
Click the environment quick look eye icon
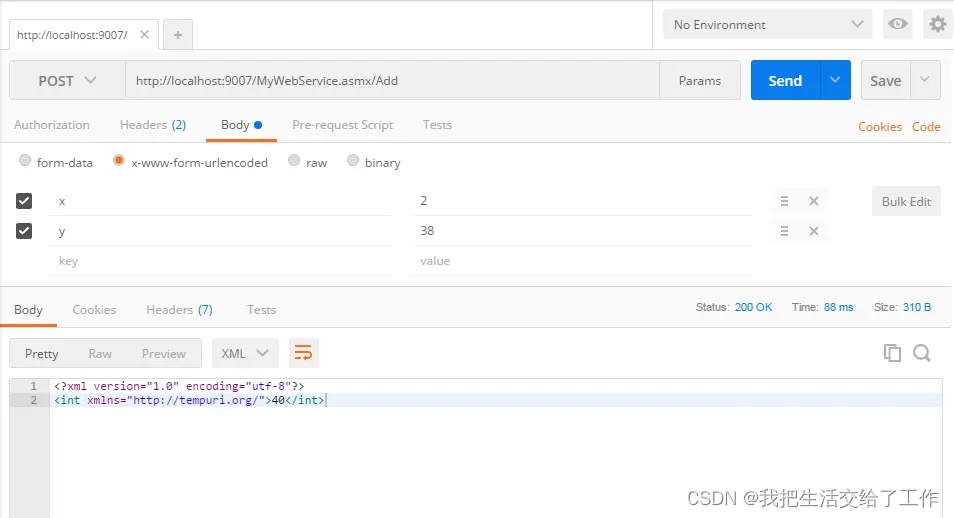[897, 24]
